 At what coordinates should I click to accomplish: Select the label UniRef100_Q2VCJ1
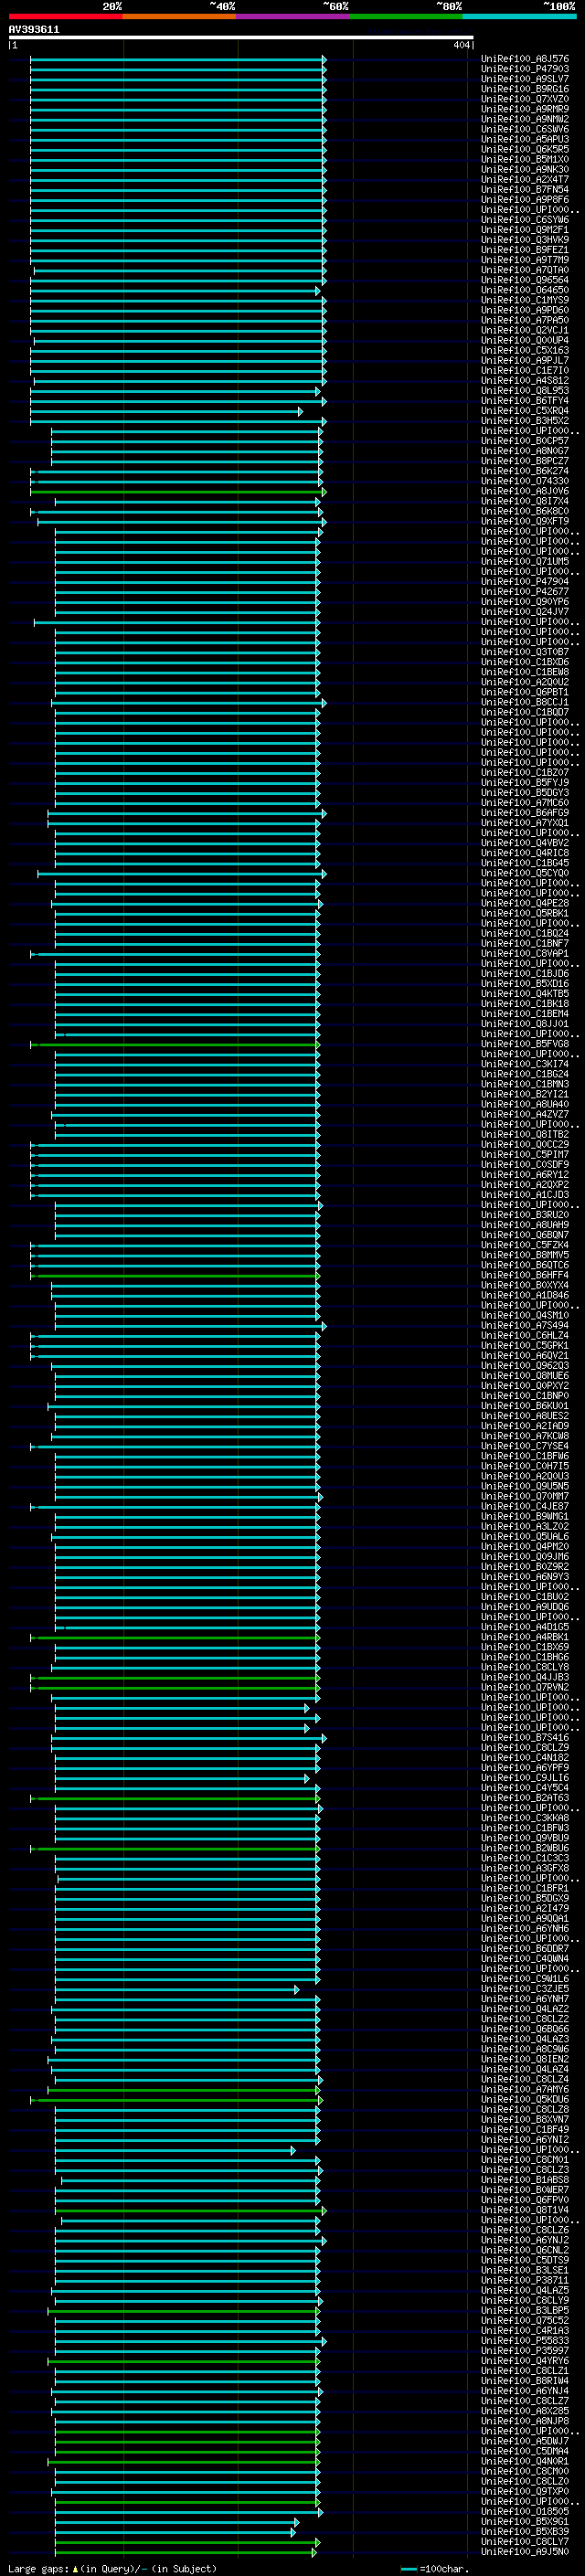click(525, 330)
